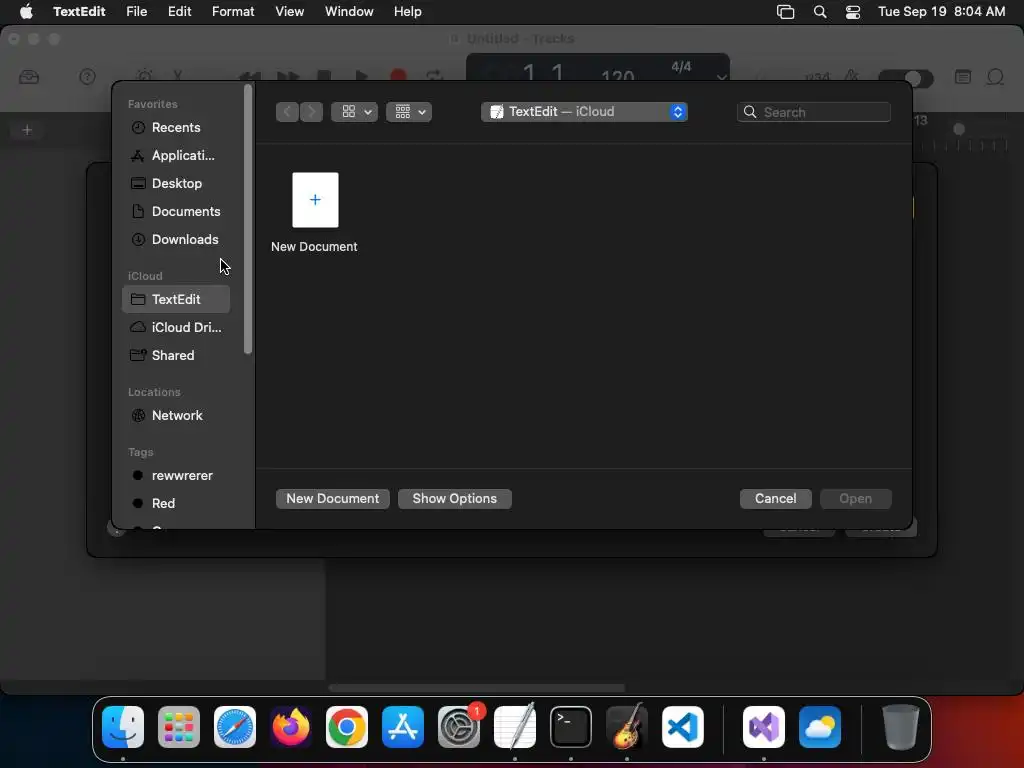Click the back navigation arrow
Viewport: 1024px width, 768px height.
287,112
